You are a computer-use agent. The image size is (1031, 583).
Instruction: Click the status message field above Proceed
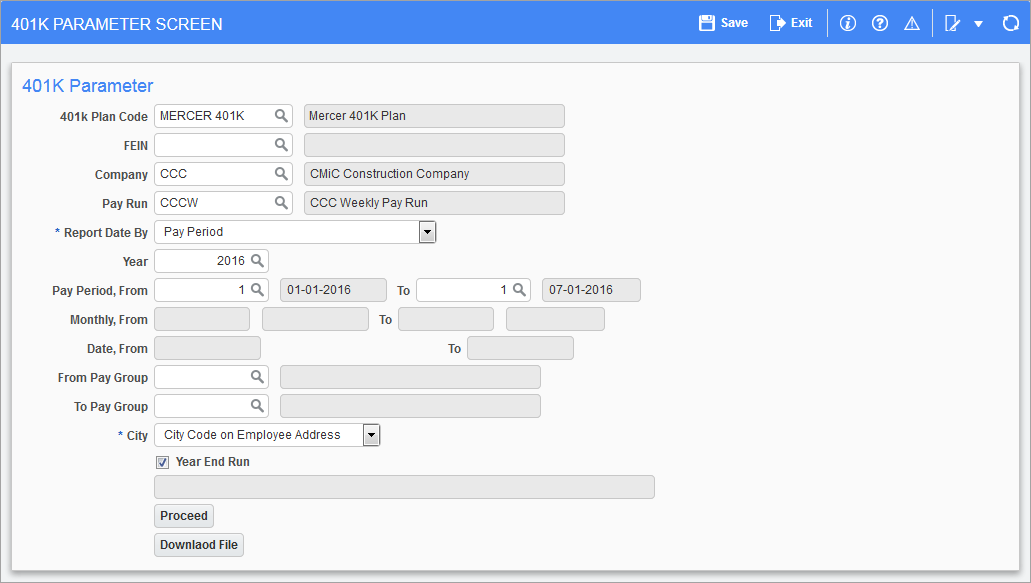click(x=404, y=487)
